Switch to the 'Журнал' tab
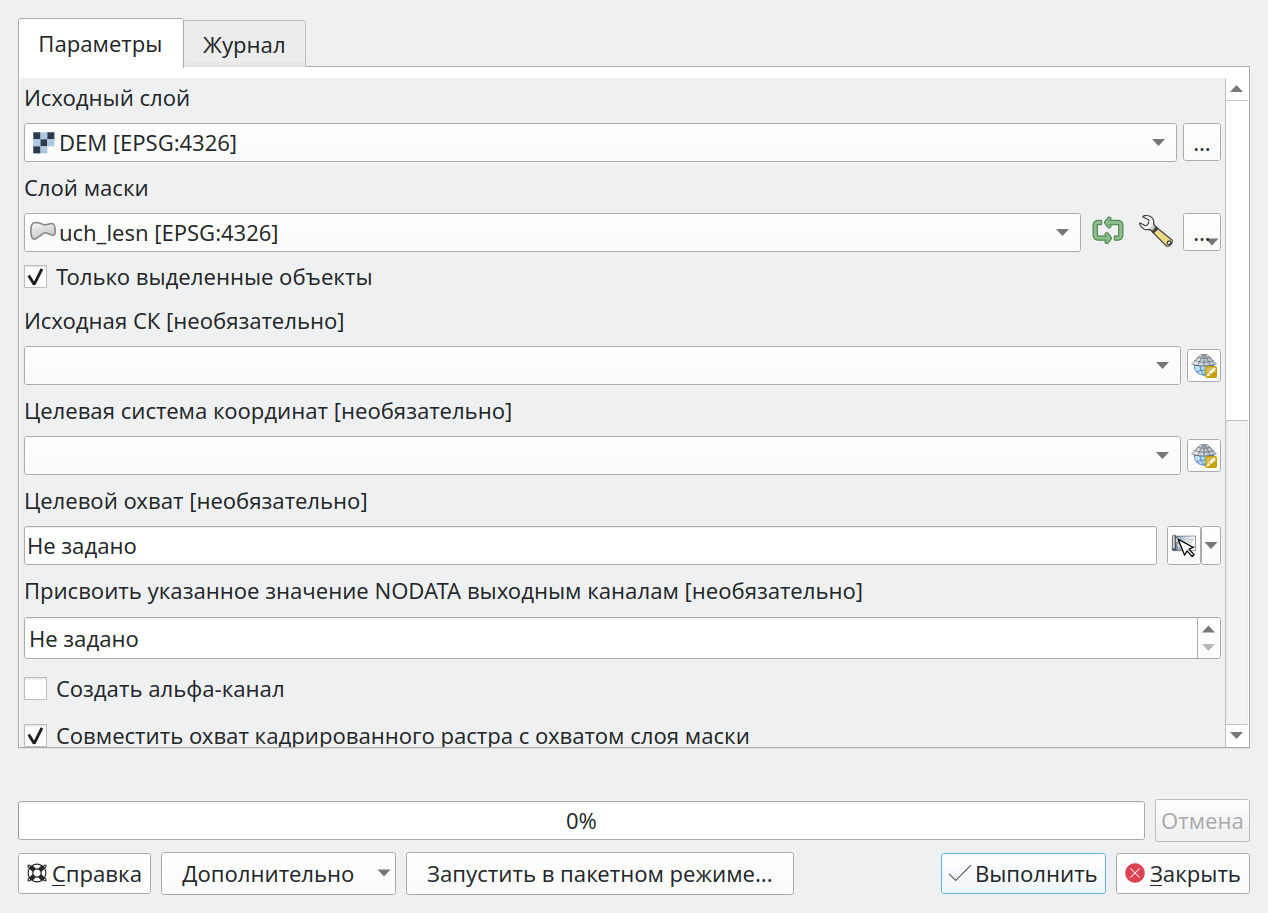Image resolution: width=1268 pixels, height=913 pixels. (x=244, y=45)
